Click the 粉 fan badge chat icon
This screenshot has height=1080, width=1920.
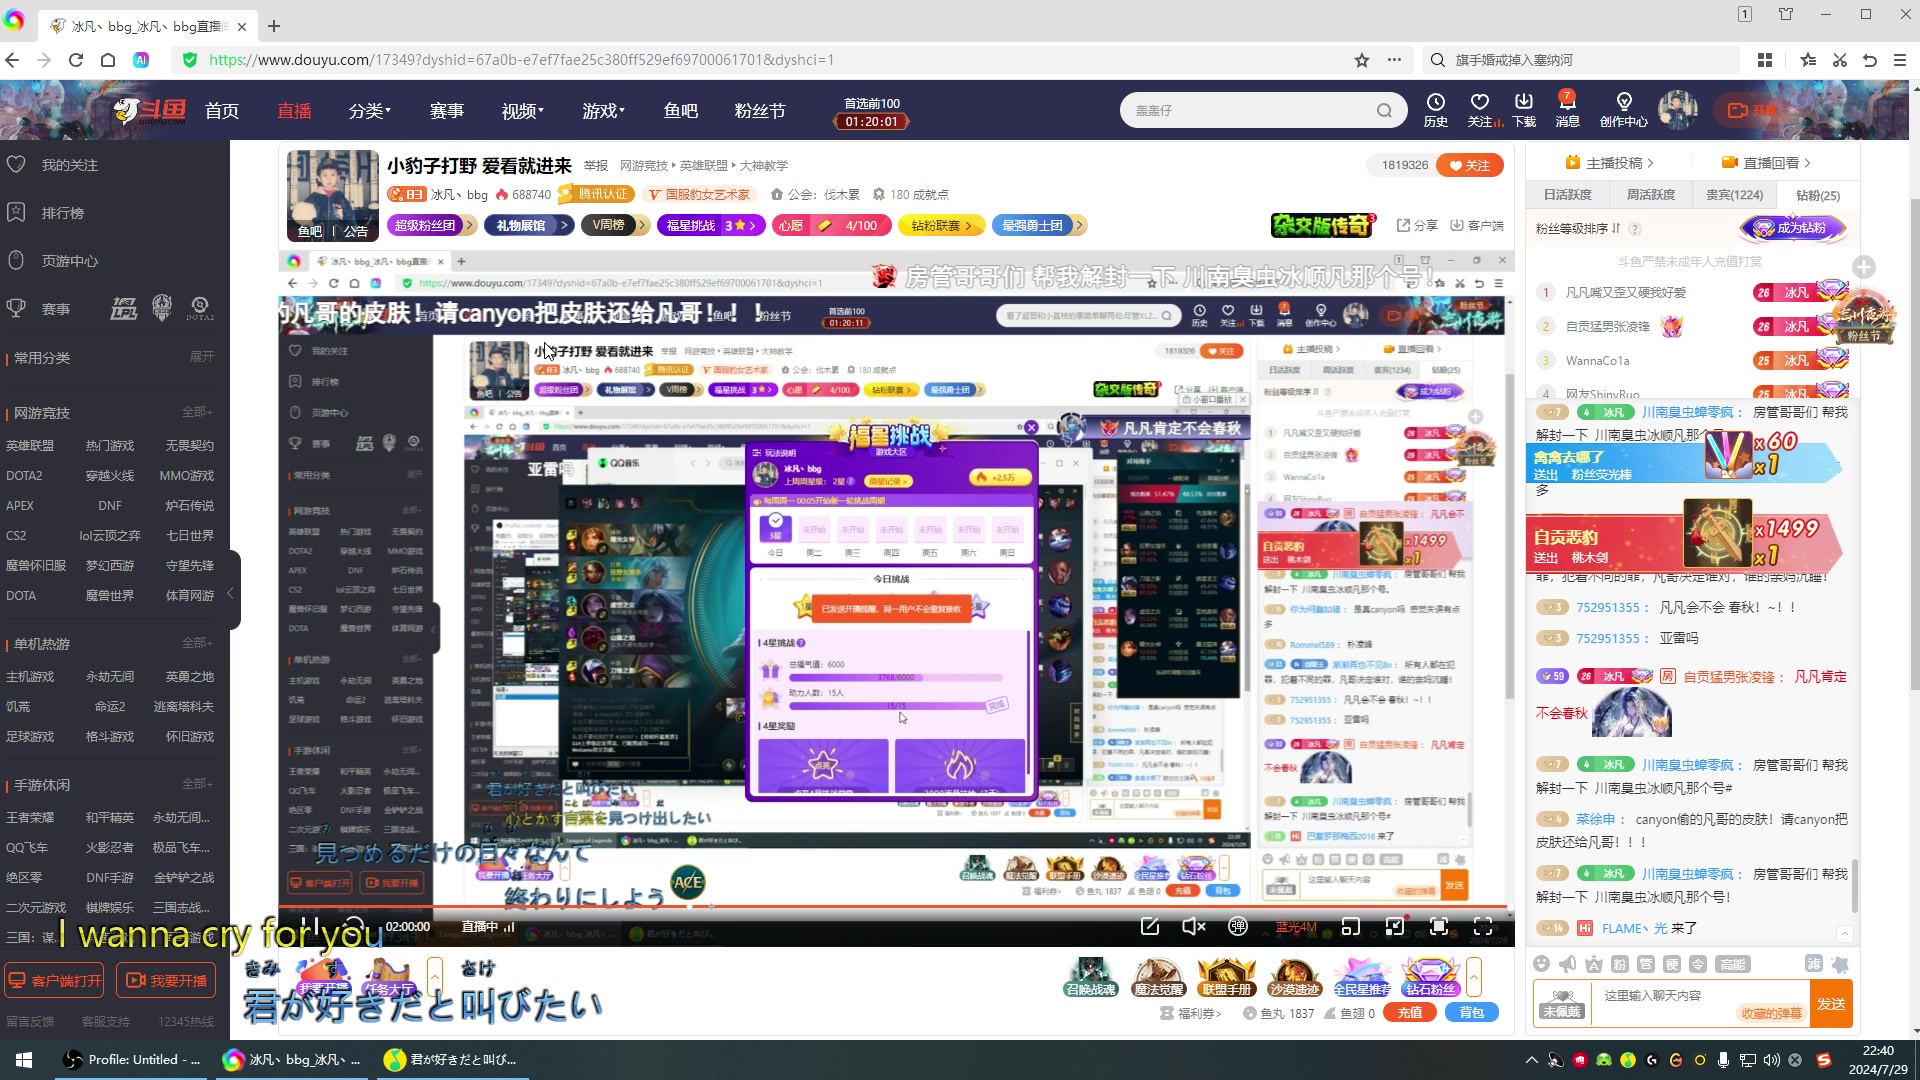click(1620, 964)
